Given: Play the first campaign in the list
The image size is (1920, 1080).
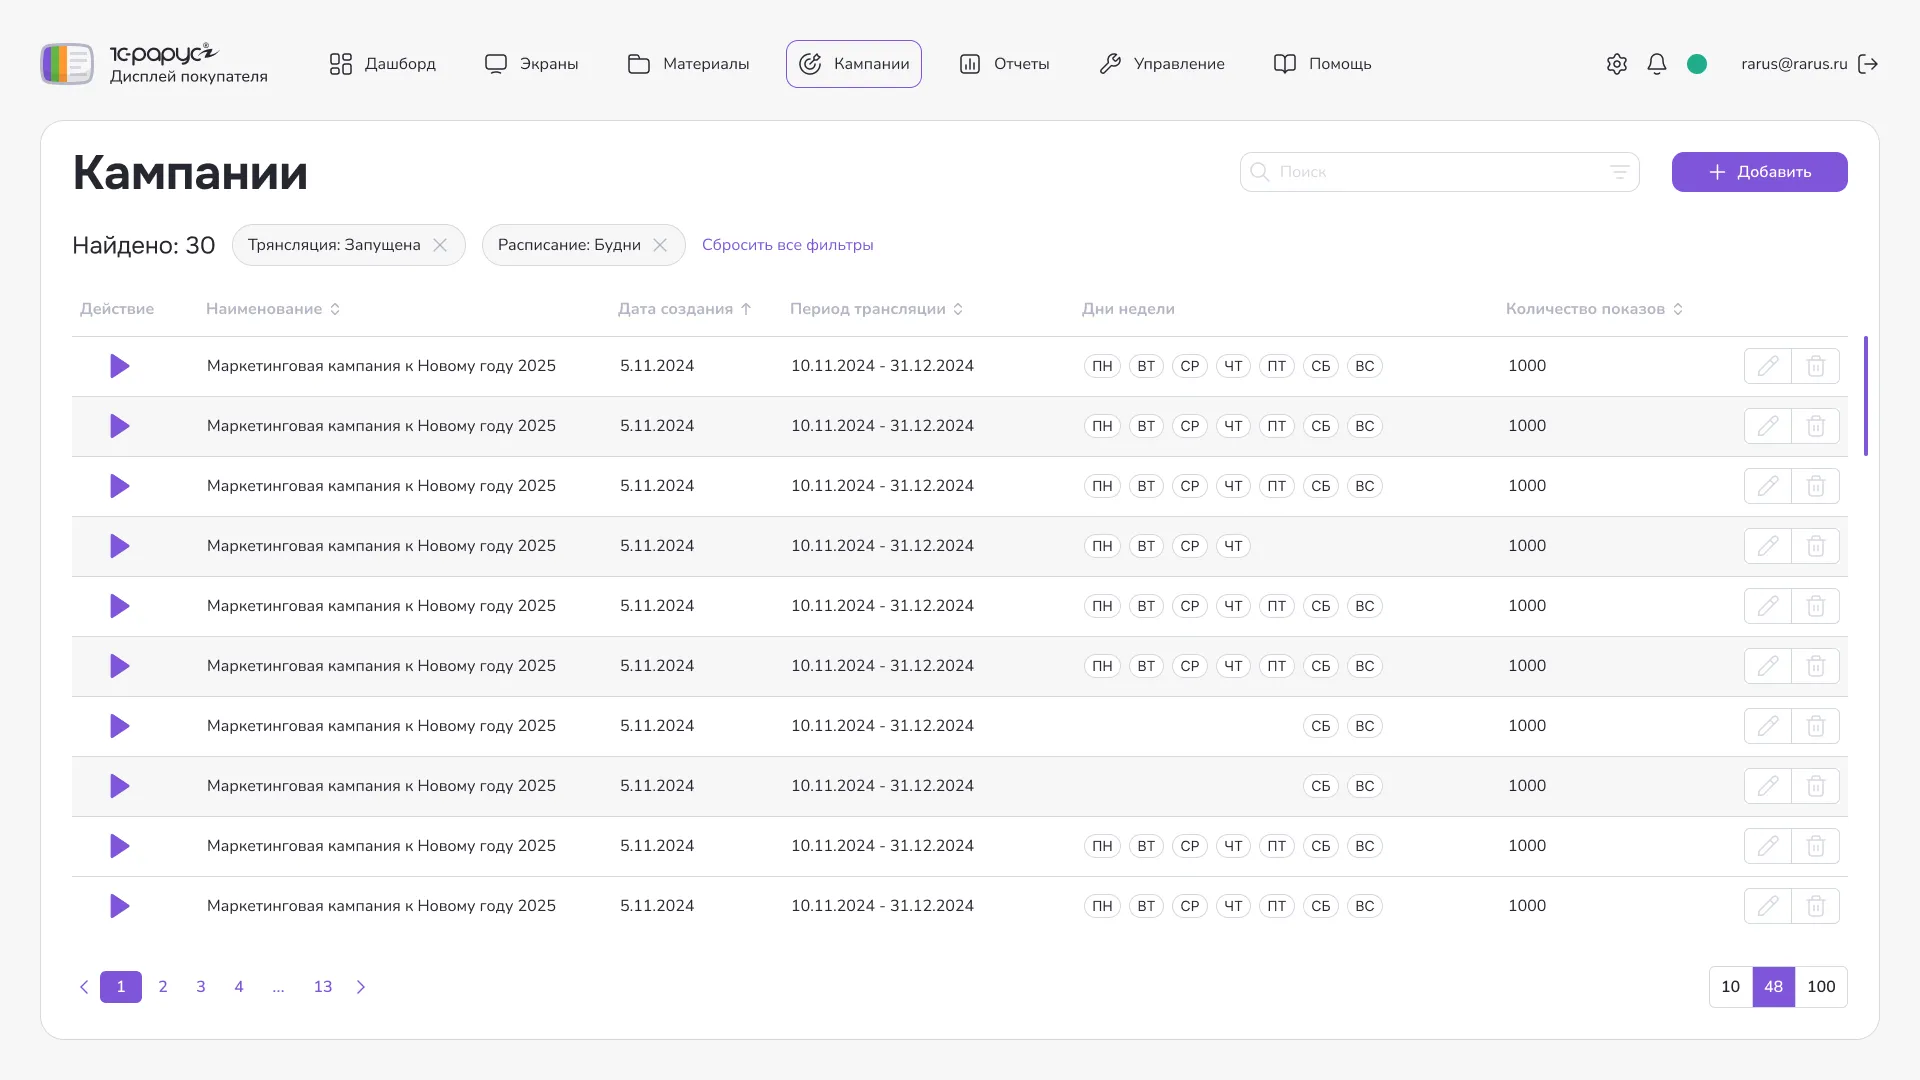Looking at the screenshot, I should coord(119,366).
